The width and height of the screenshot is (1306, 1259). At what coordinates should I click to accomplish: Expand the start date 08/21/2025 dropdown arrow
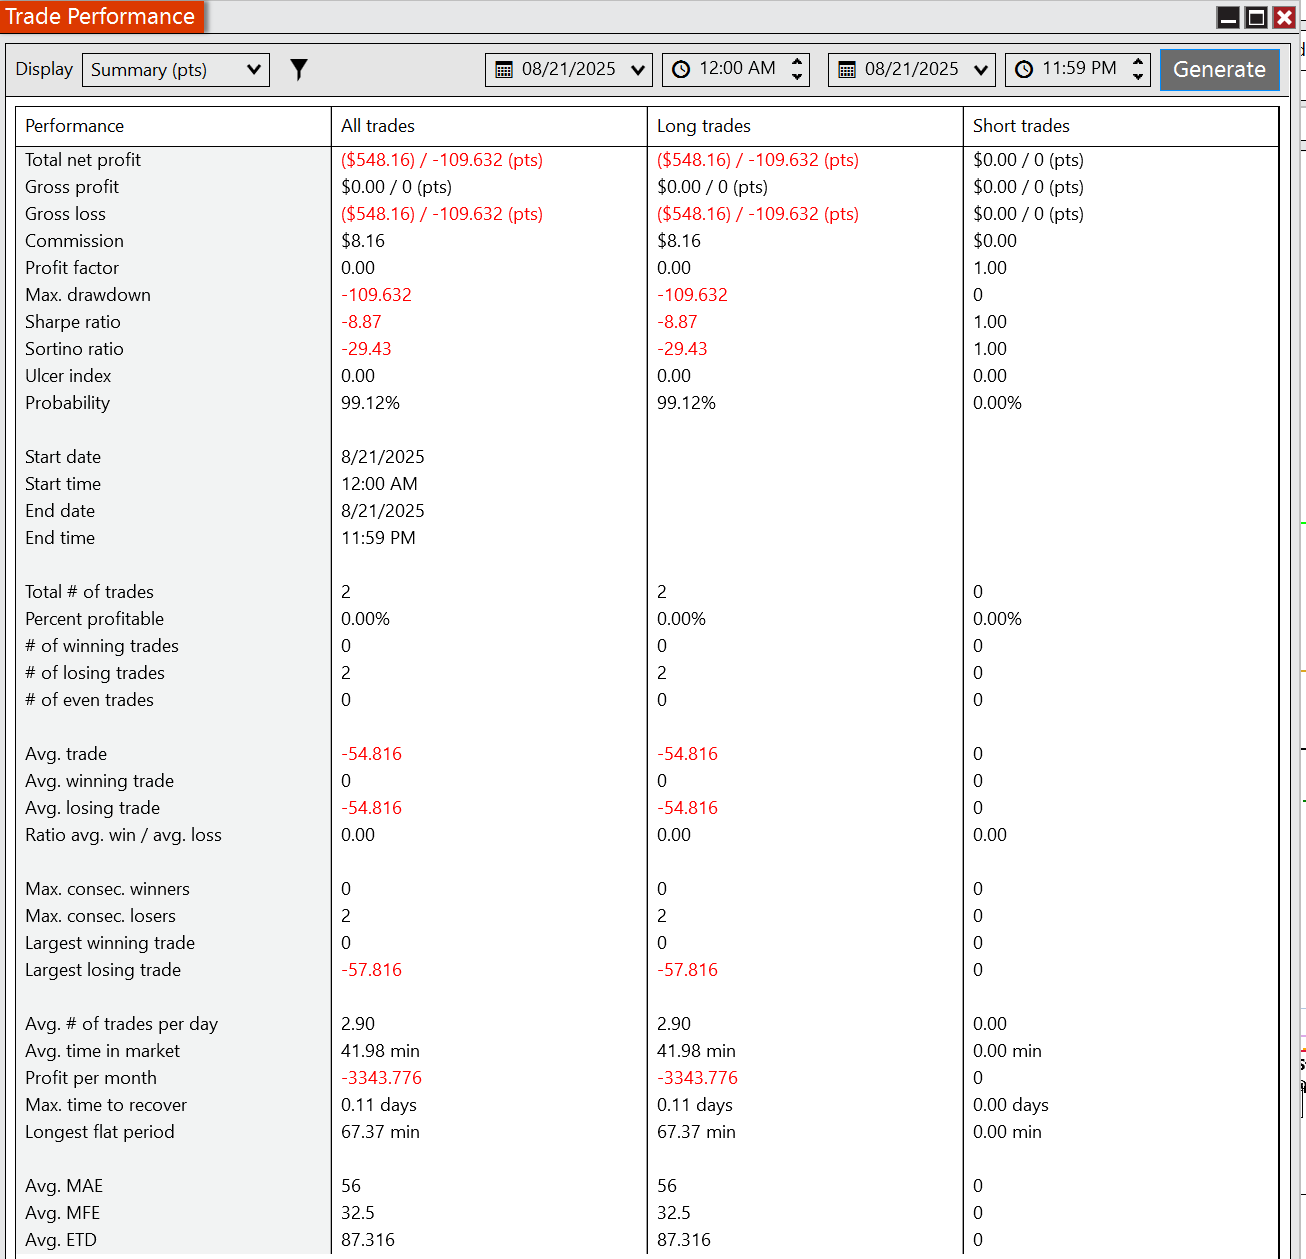pyautogui.click(x=638, y=70)
